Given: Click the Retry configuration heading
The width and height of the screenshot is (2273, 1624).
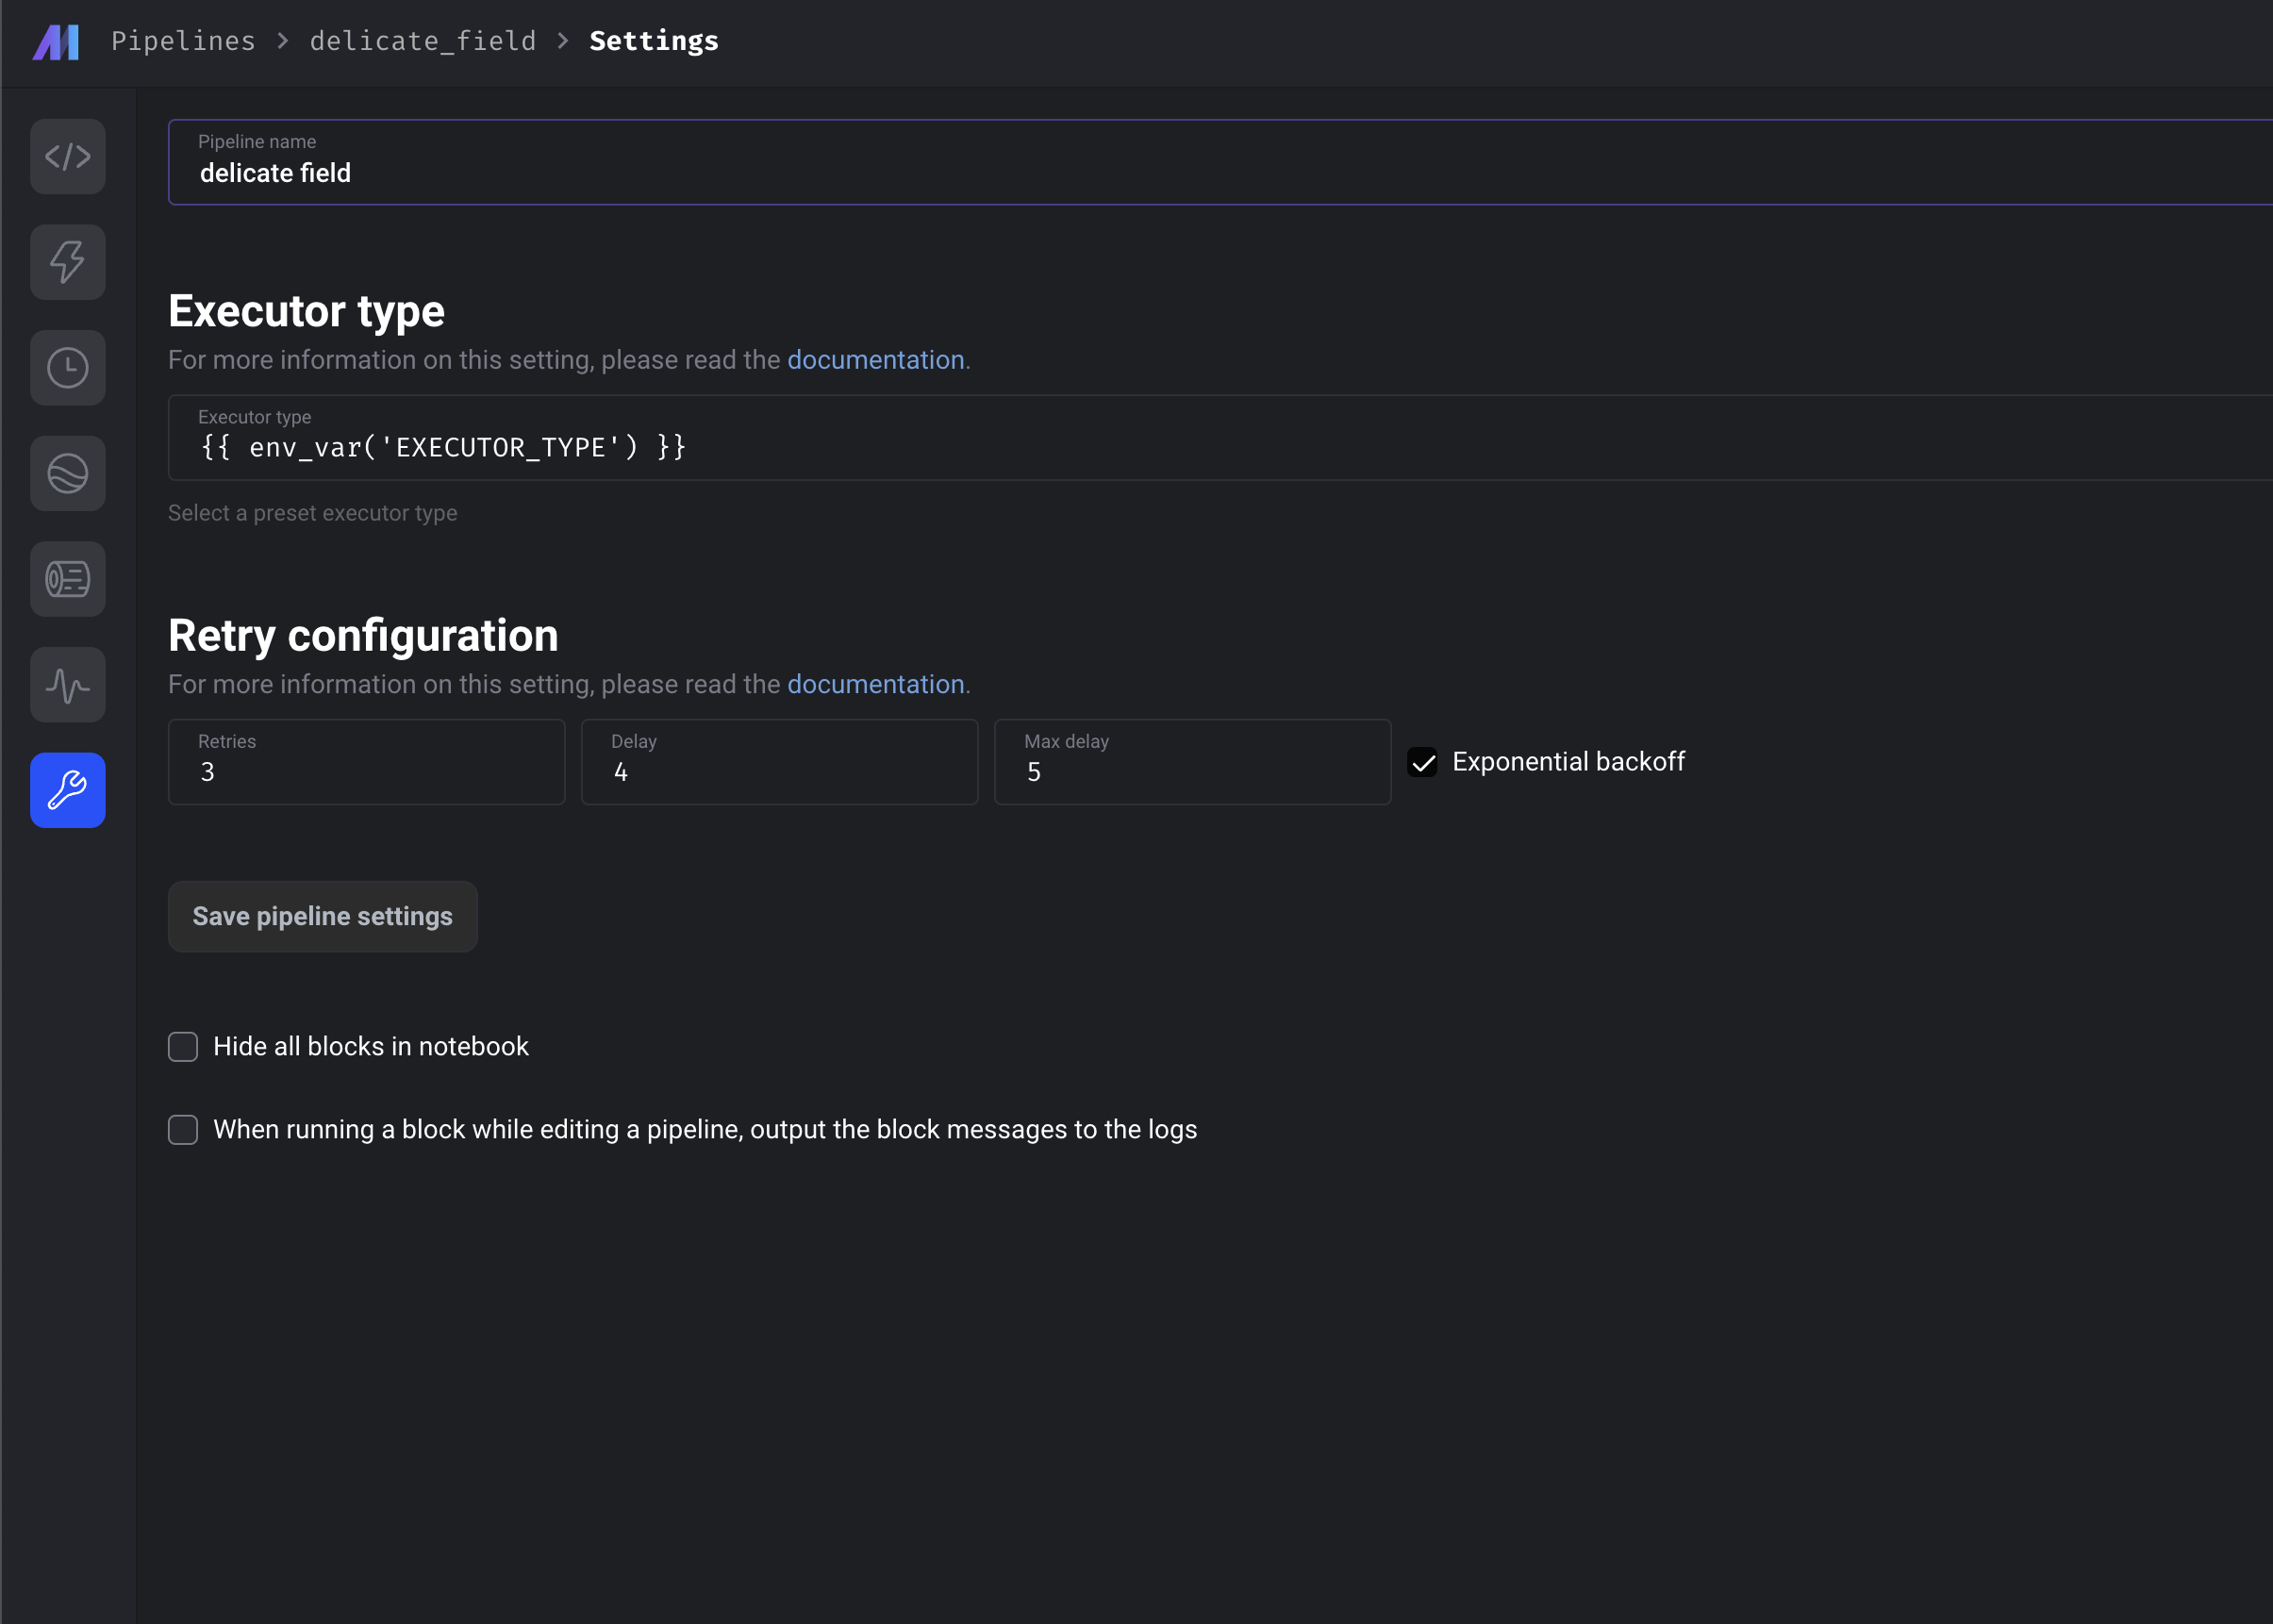Looking at the screenshot, I should [363, 636].
